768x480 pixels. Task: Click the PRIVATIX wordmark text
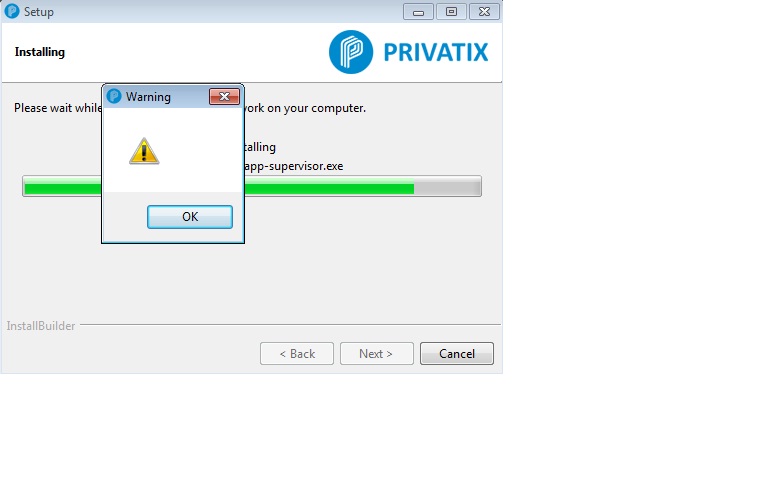436,52
